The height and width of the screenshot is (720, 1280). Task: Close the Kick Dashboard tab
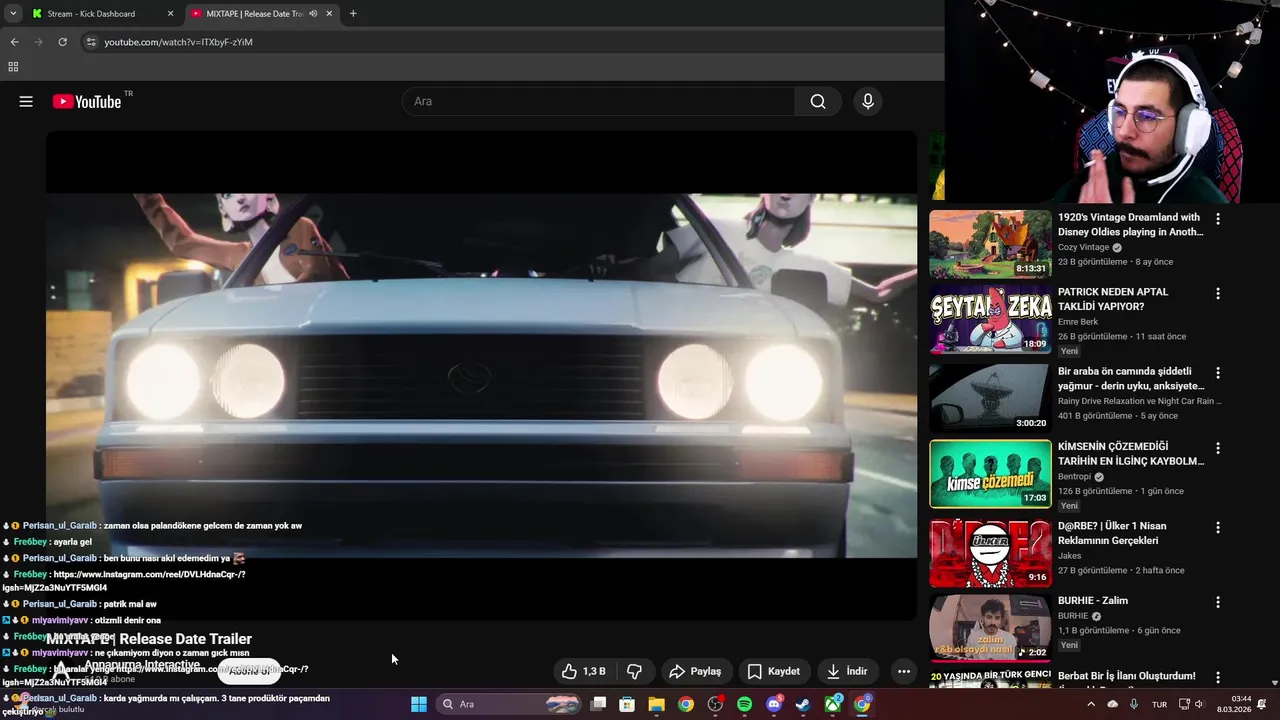pyautogui.click(x=170, y=14)
